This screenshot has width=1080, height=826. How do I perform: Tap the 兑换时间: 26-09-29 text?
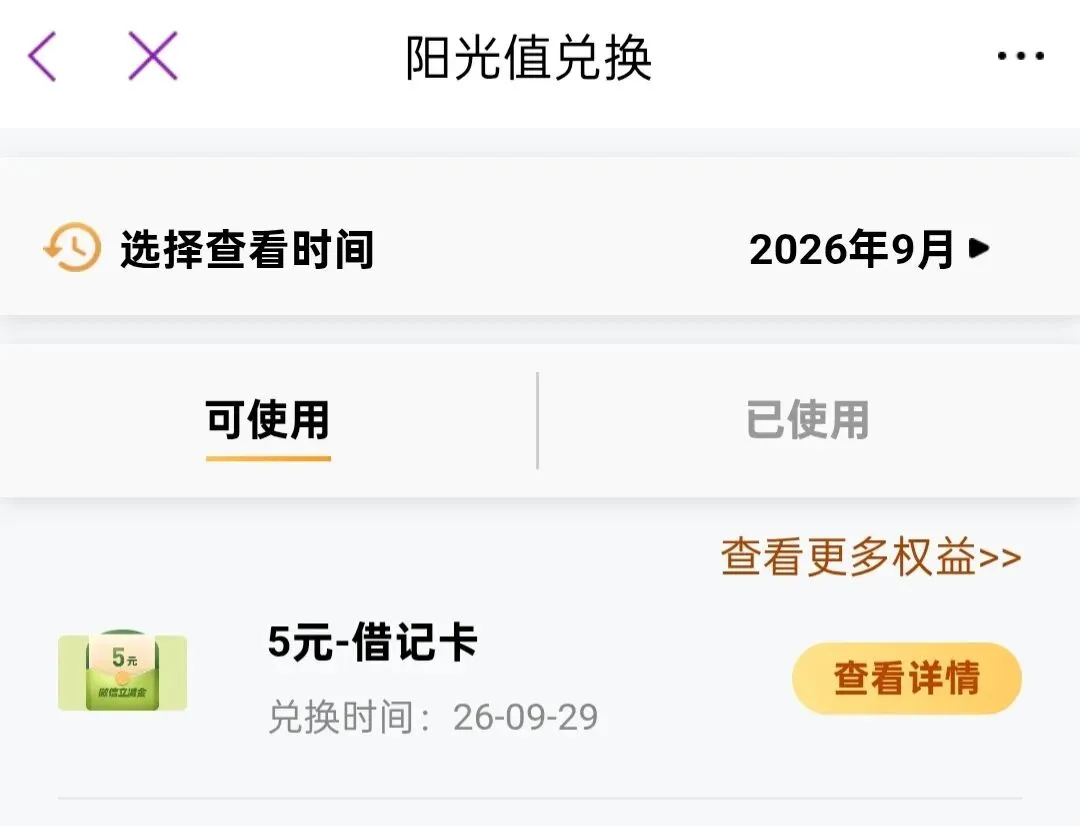433,717
